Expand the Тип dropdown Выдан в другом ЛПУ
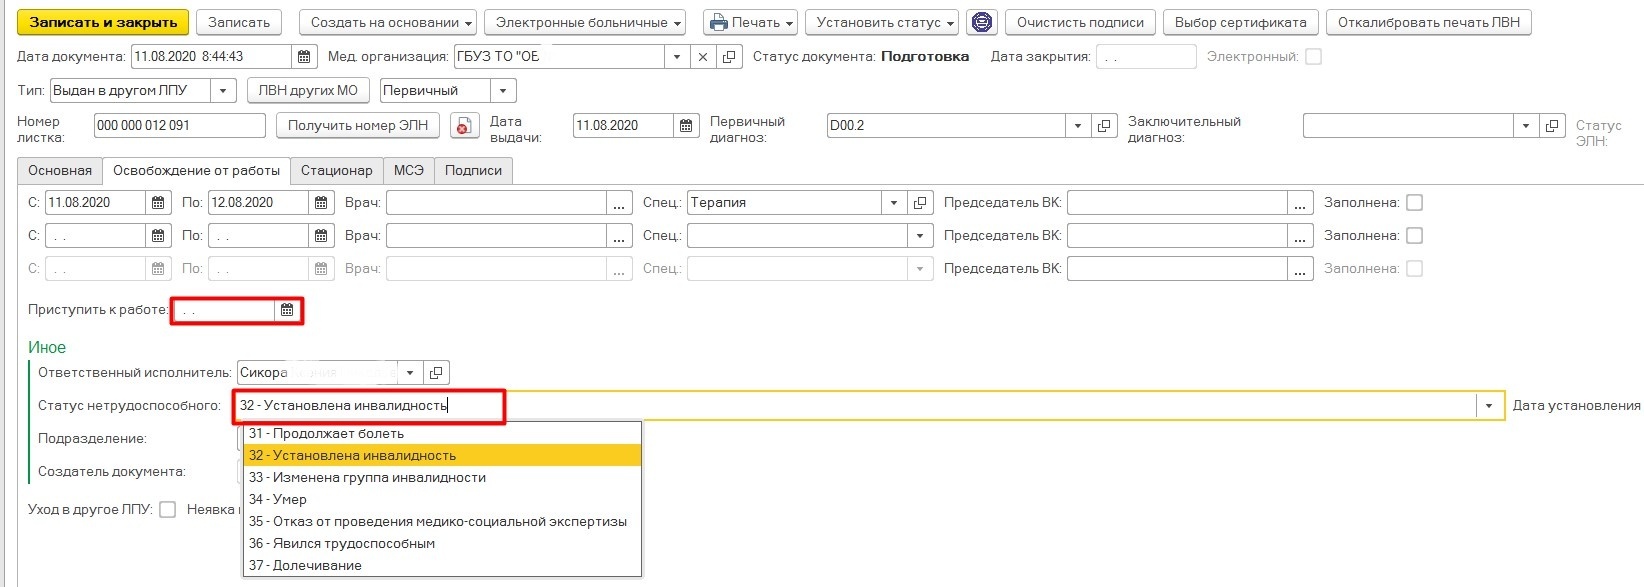1644x587 pixels. pyautogui.click(x=224, y=91)
